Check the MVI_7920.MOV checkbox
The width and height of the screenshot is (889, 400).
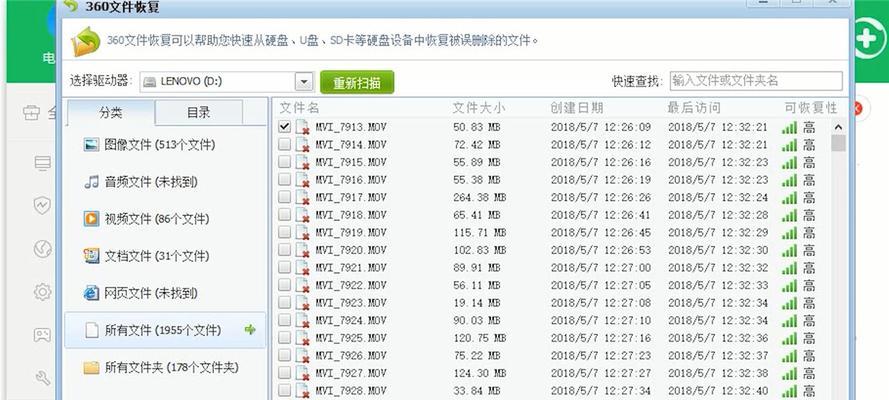pyautogui.click(x=285, y=250)
